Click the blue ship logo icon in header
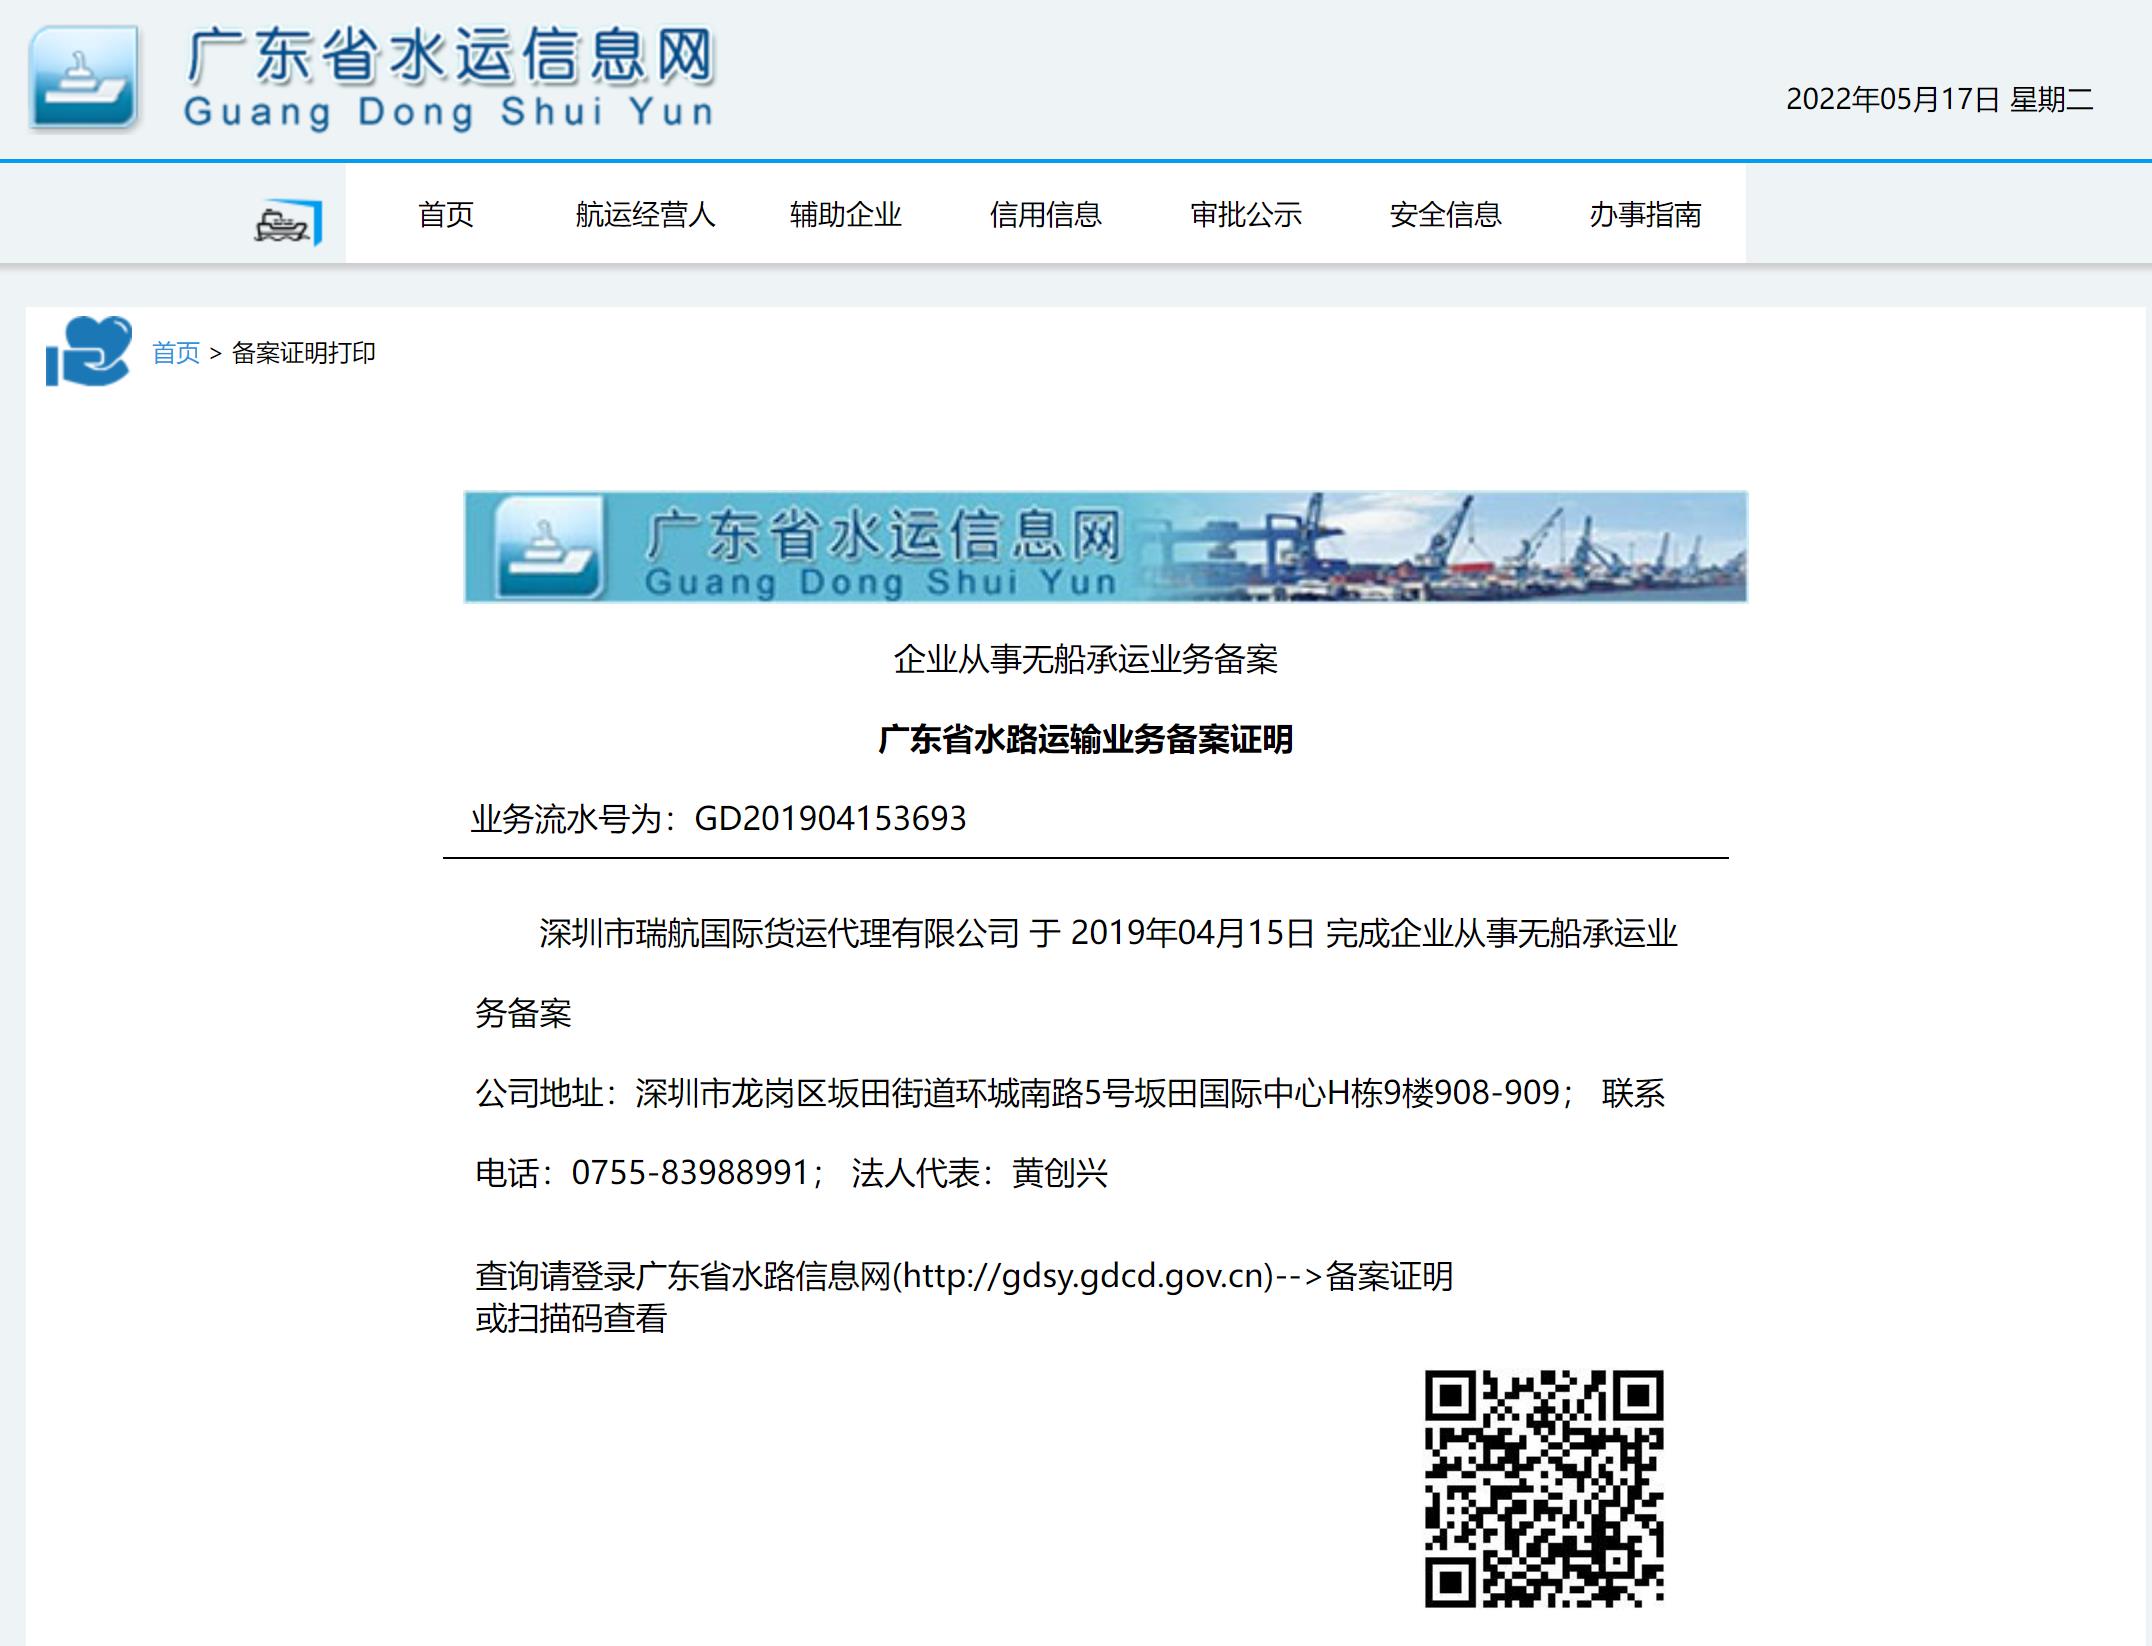The width and height of the screenshot is (2152, 1646). pyautogui.click(x=83, y=78)
